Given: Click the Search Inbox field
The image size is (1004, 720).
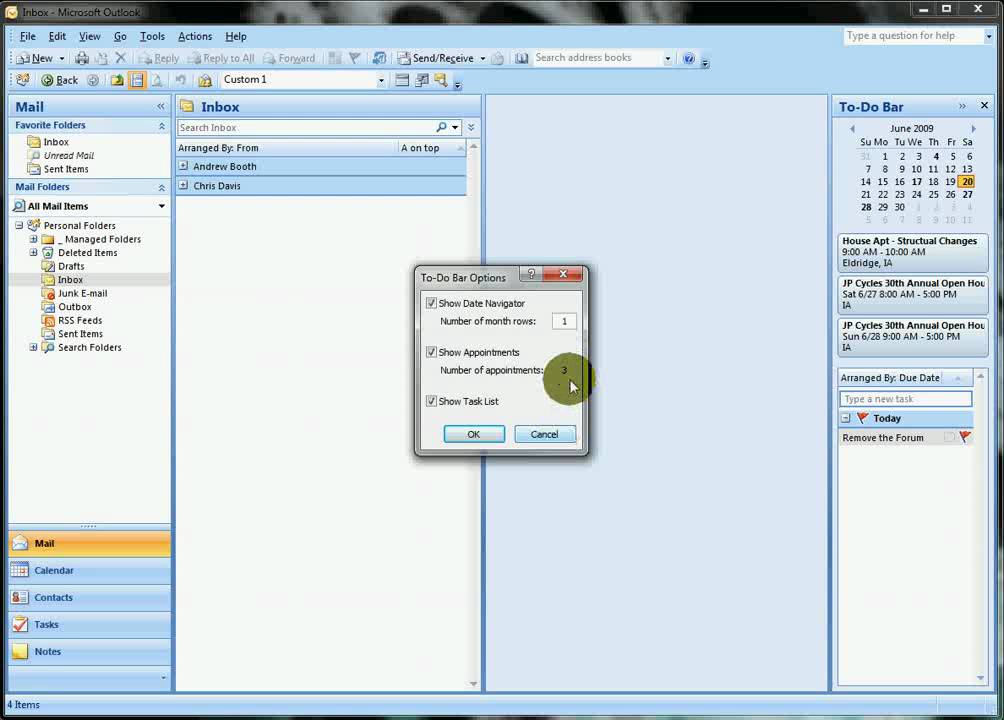Looking at the screenshot, I should coord(306,127).
